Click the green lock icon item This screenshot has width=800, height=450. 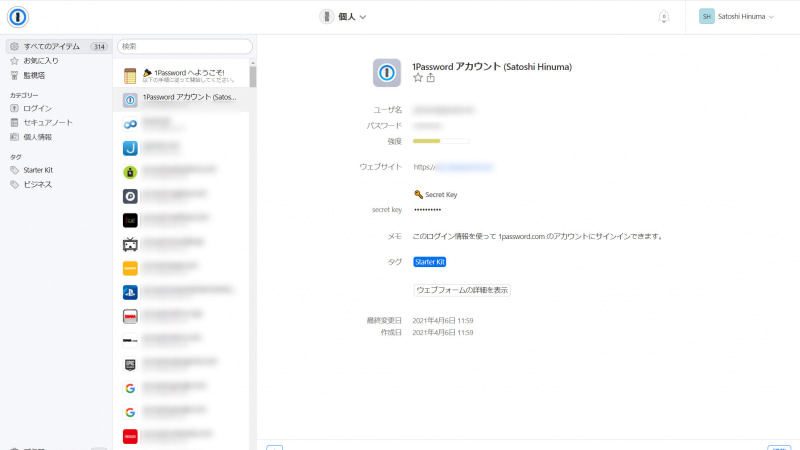tap(130, 172)
